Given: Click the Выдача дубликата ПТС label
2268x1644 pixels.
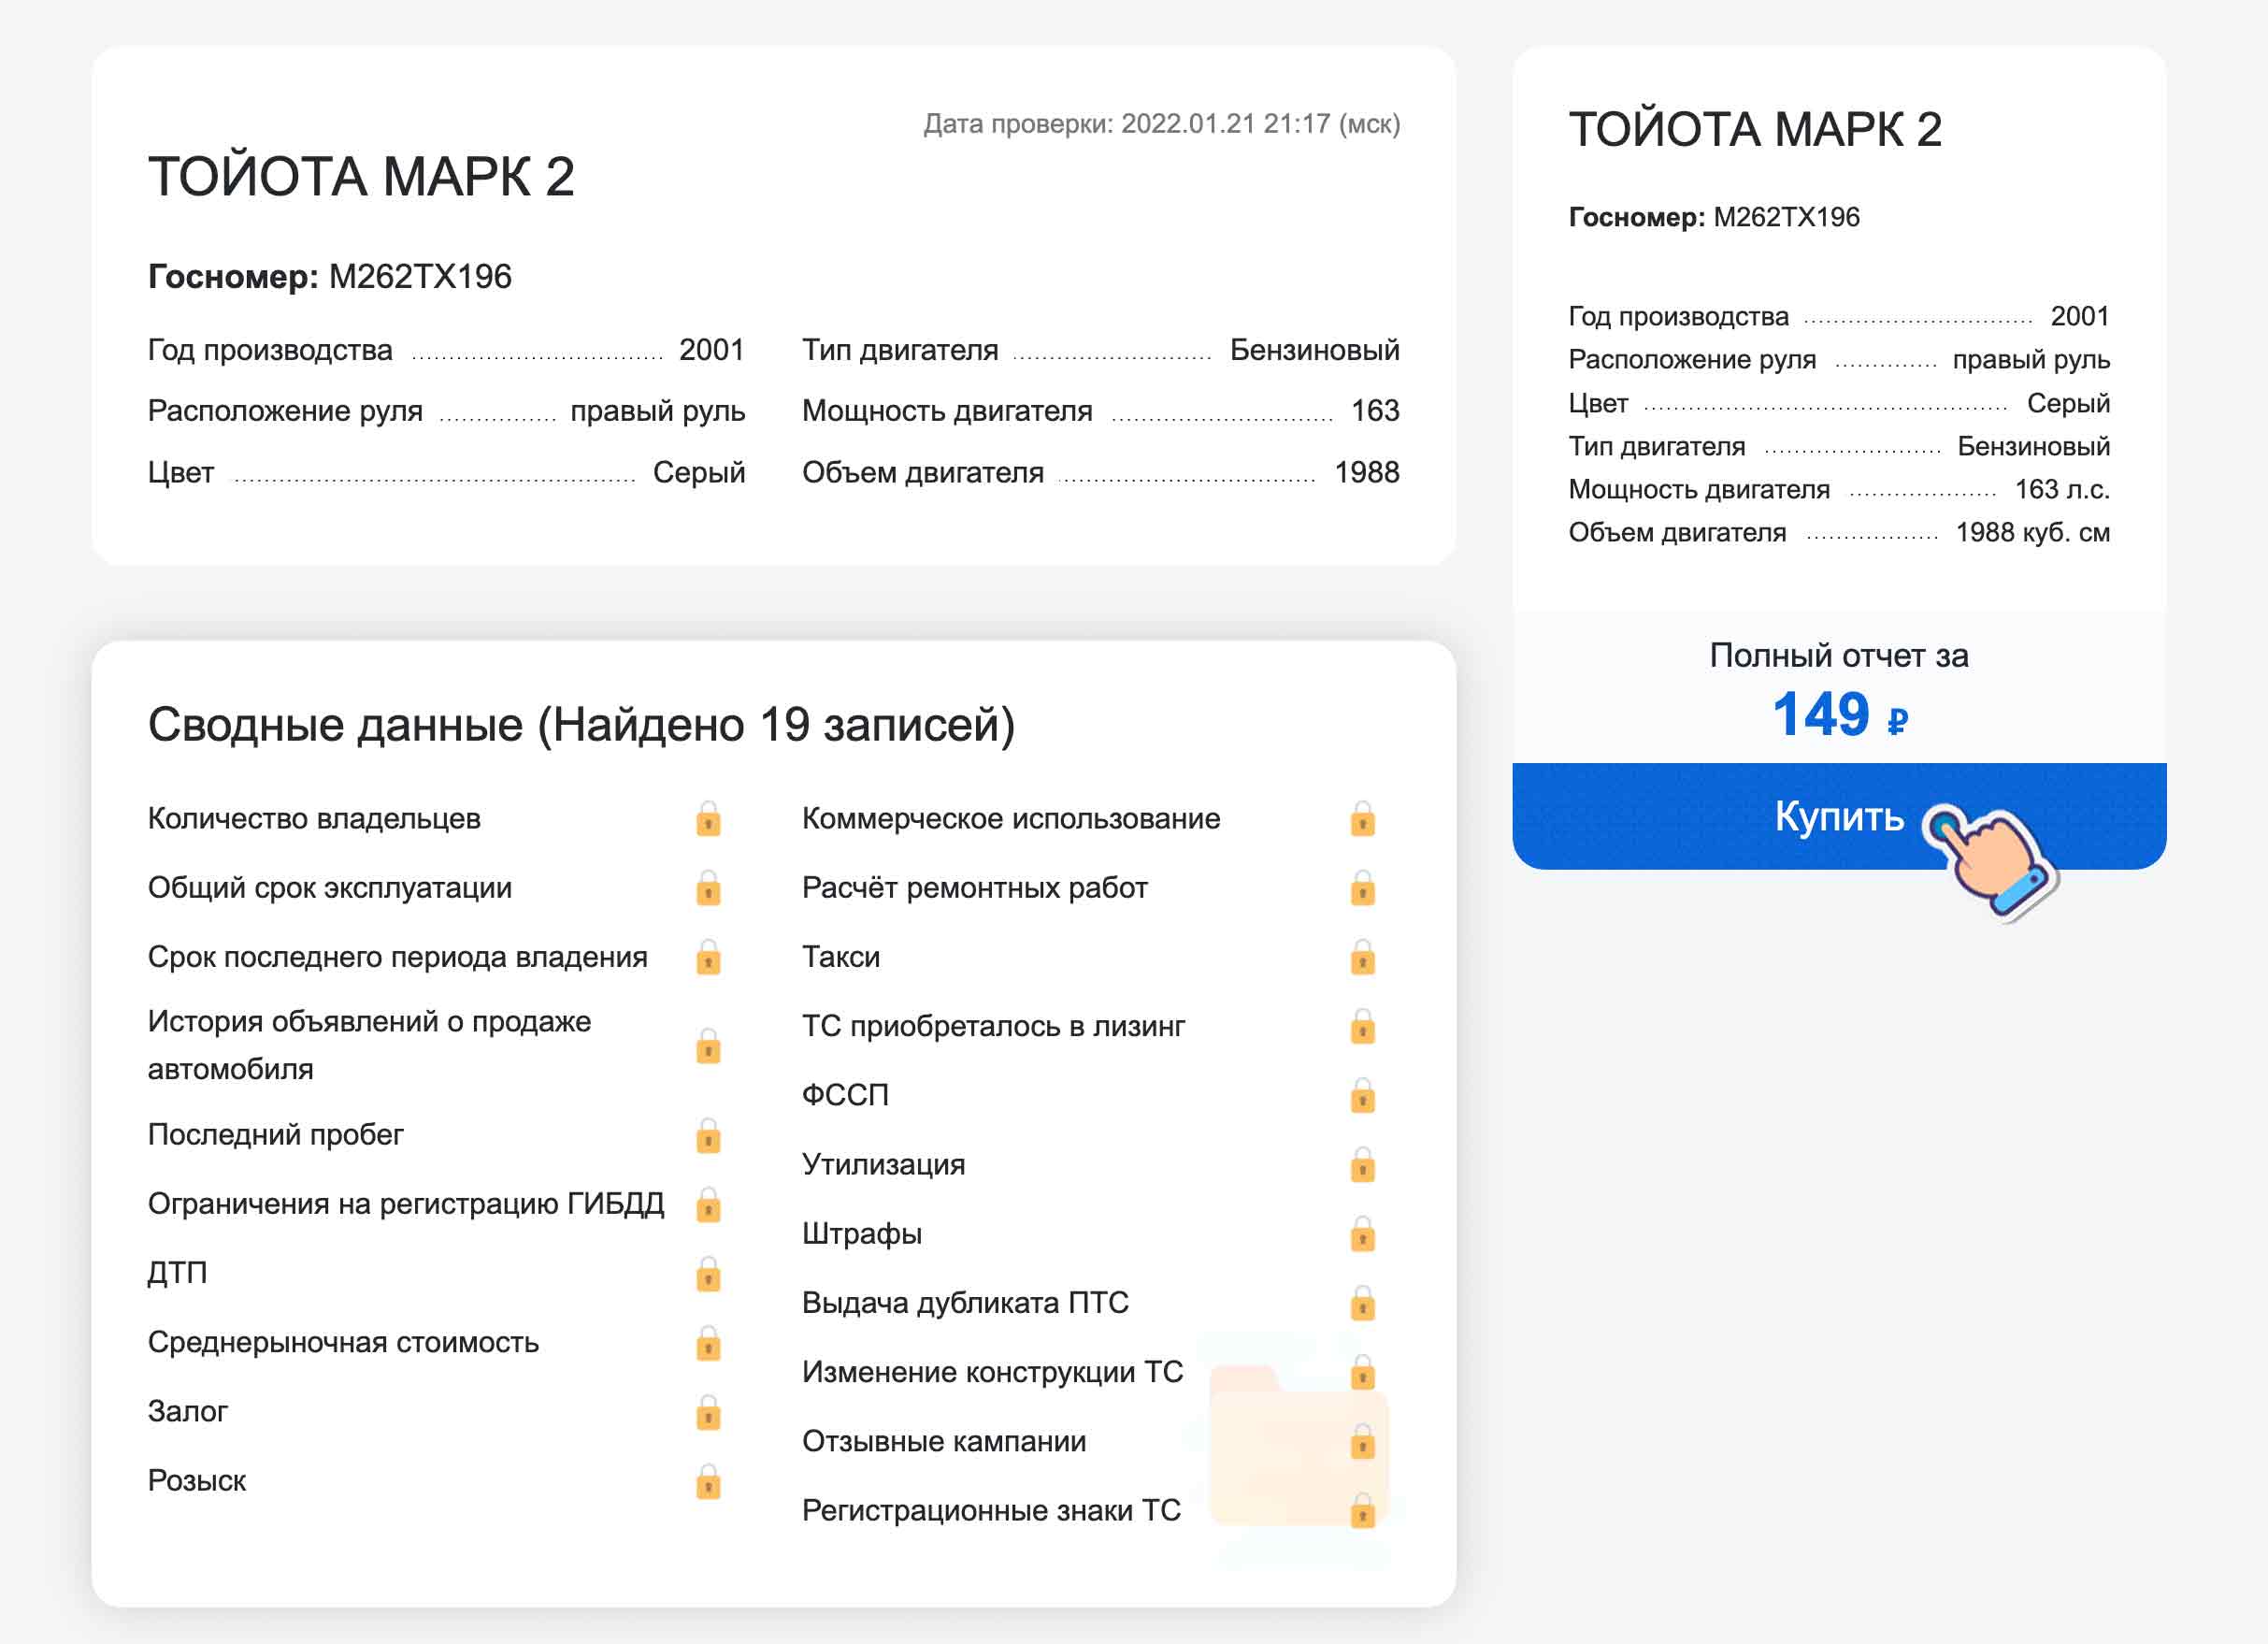Looking at the screenshot, I should [965, 1302].
